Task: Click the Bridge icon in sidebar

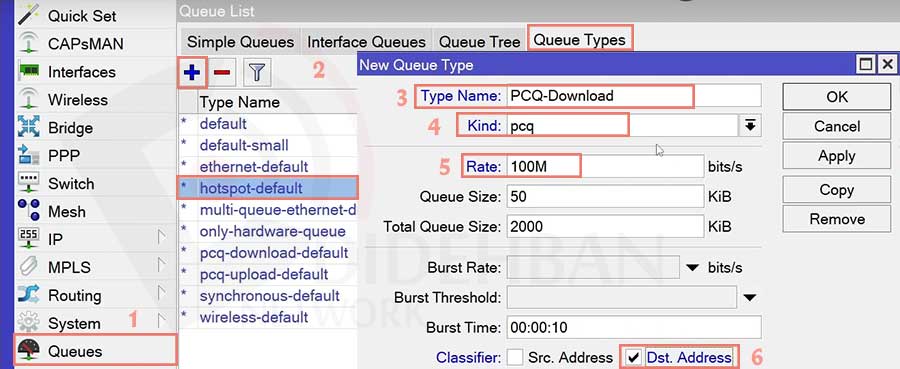Action: [28, 127]
